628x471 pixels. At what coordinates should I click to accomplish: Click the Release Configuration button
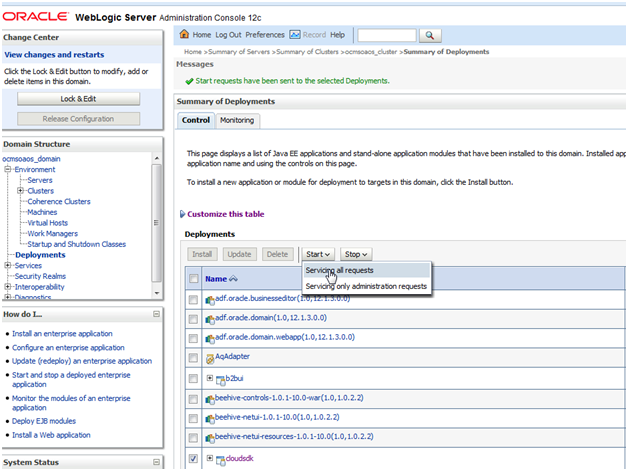coord(78,119)
